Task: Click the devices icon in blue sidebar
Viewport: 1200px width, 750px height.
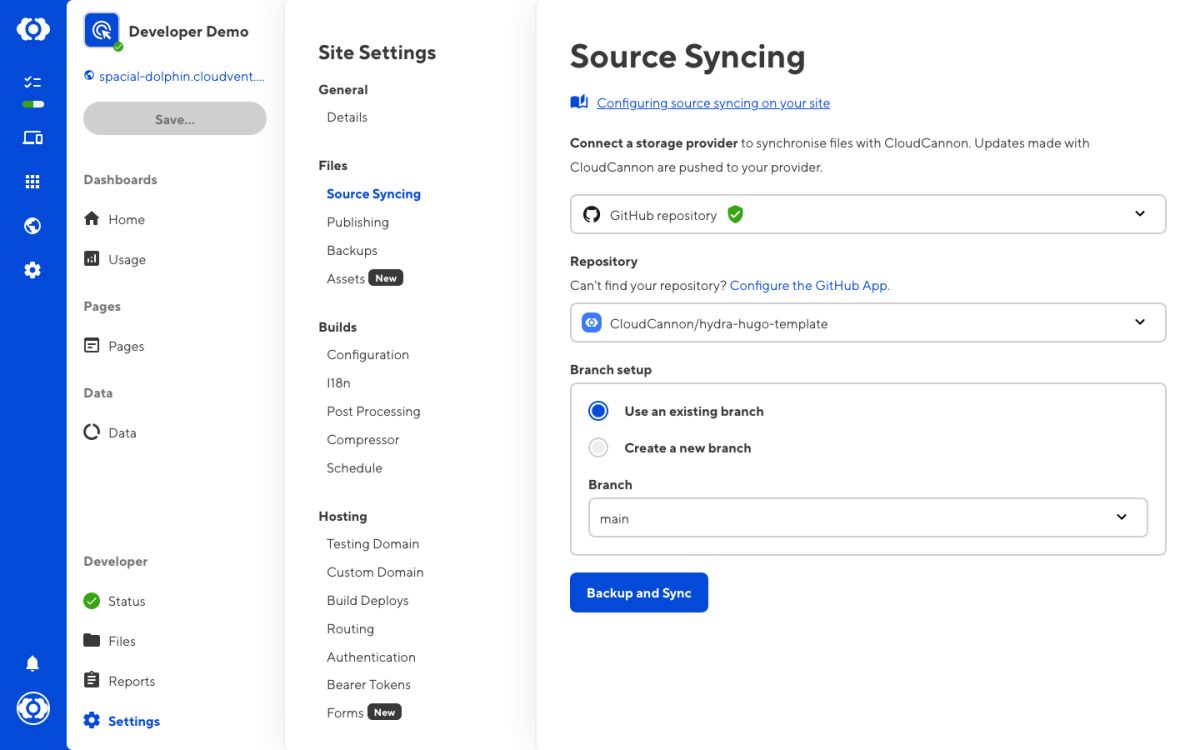Action: pos(33,138)
